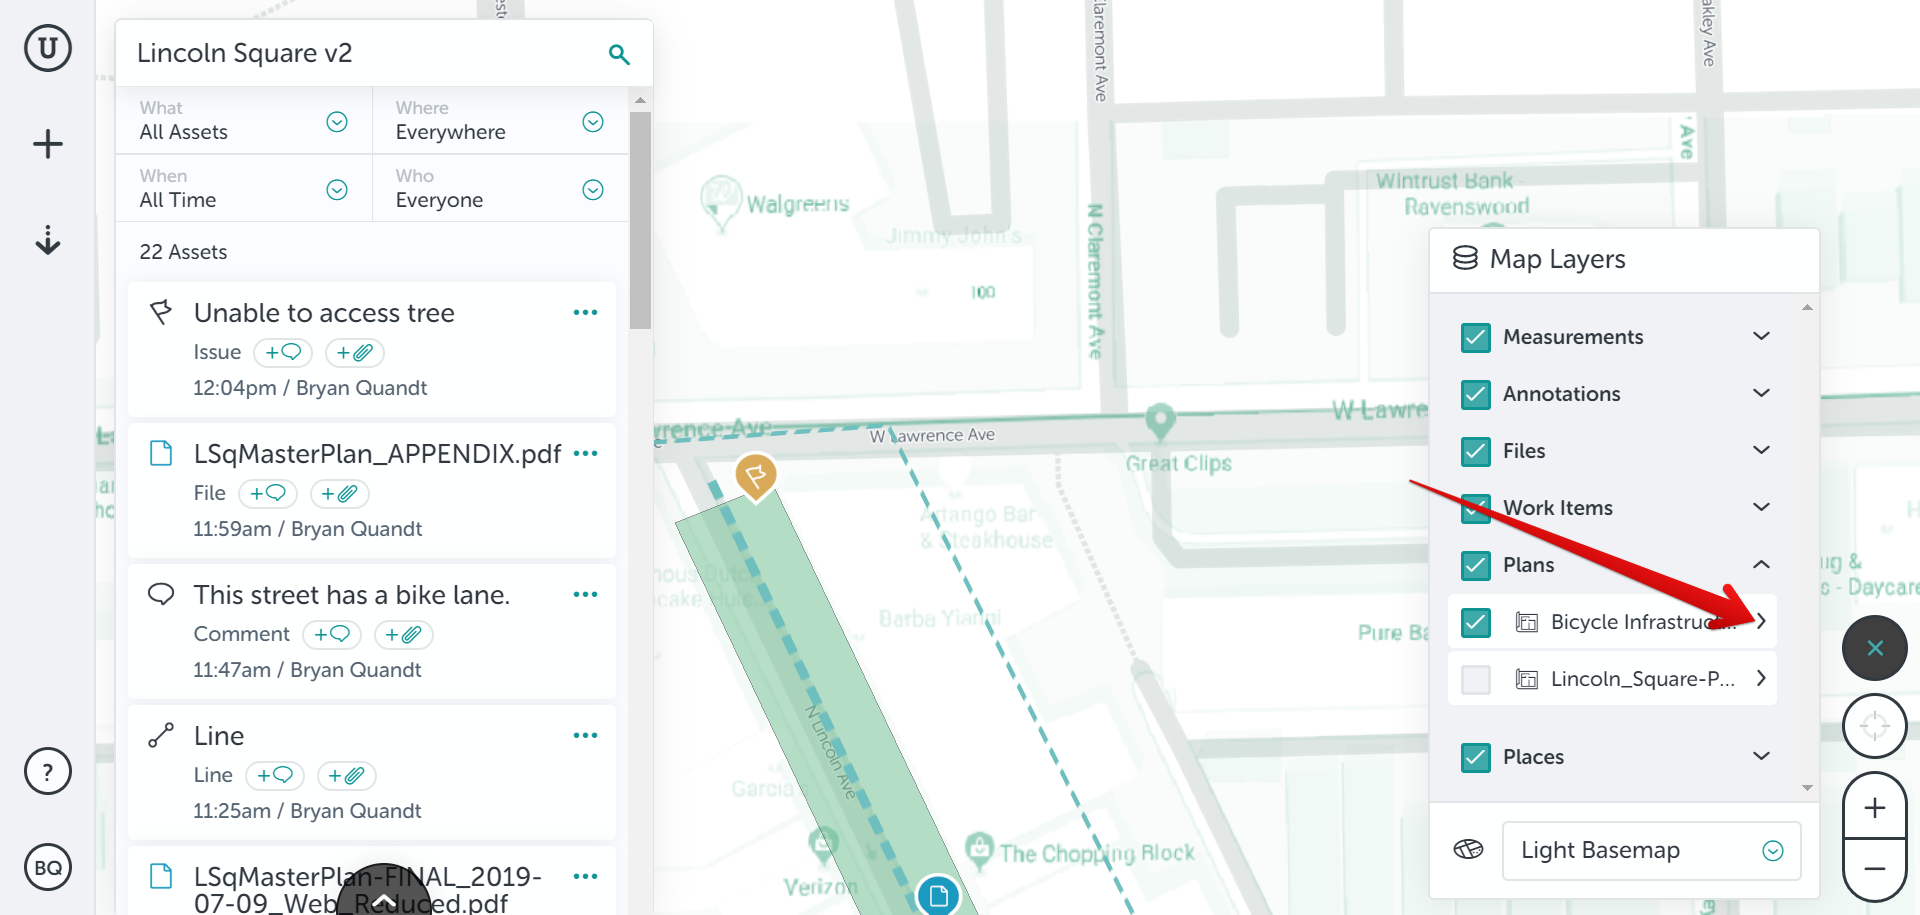The width and height of the screenshot is (1920, 915).
Task: Open options menu for Line asset
Action: (585, 736)
